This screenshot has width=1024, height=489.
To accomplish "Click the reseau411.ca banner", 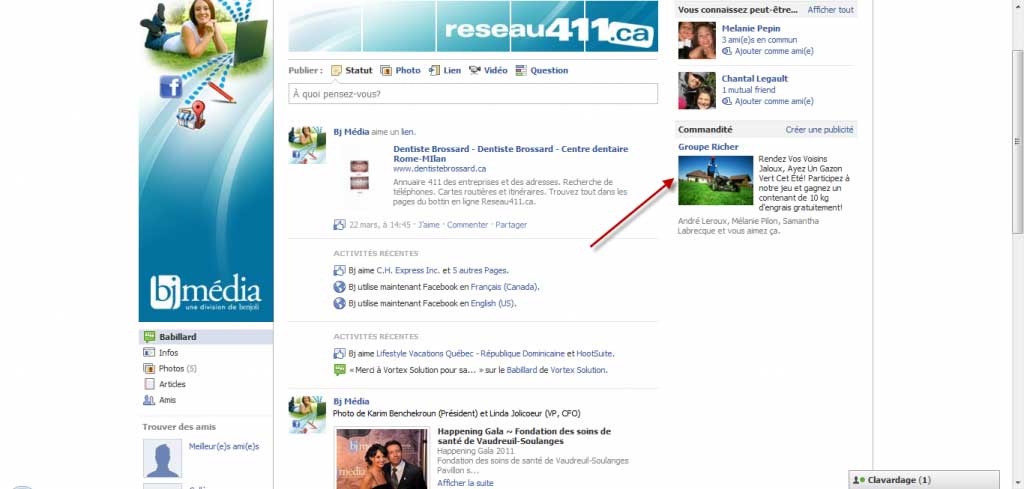I will tap(473, 26).
